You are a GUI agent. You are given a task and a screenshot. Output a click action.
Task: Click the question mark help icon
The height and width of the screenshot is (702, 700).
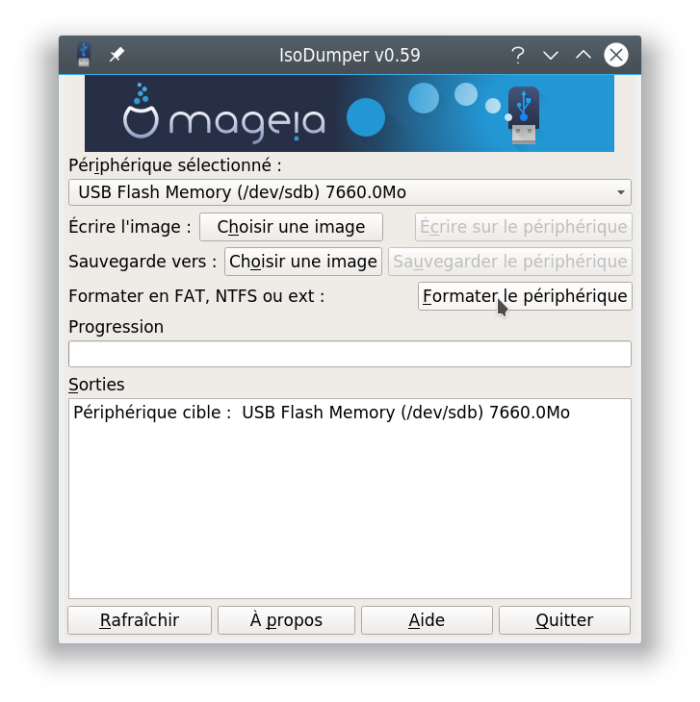pyautogui.click(x=518, y=55)
